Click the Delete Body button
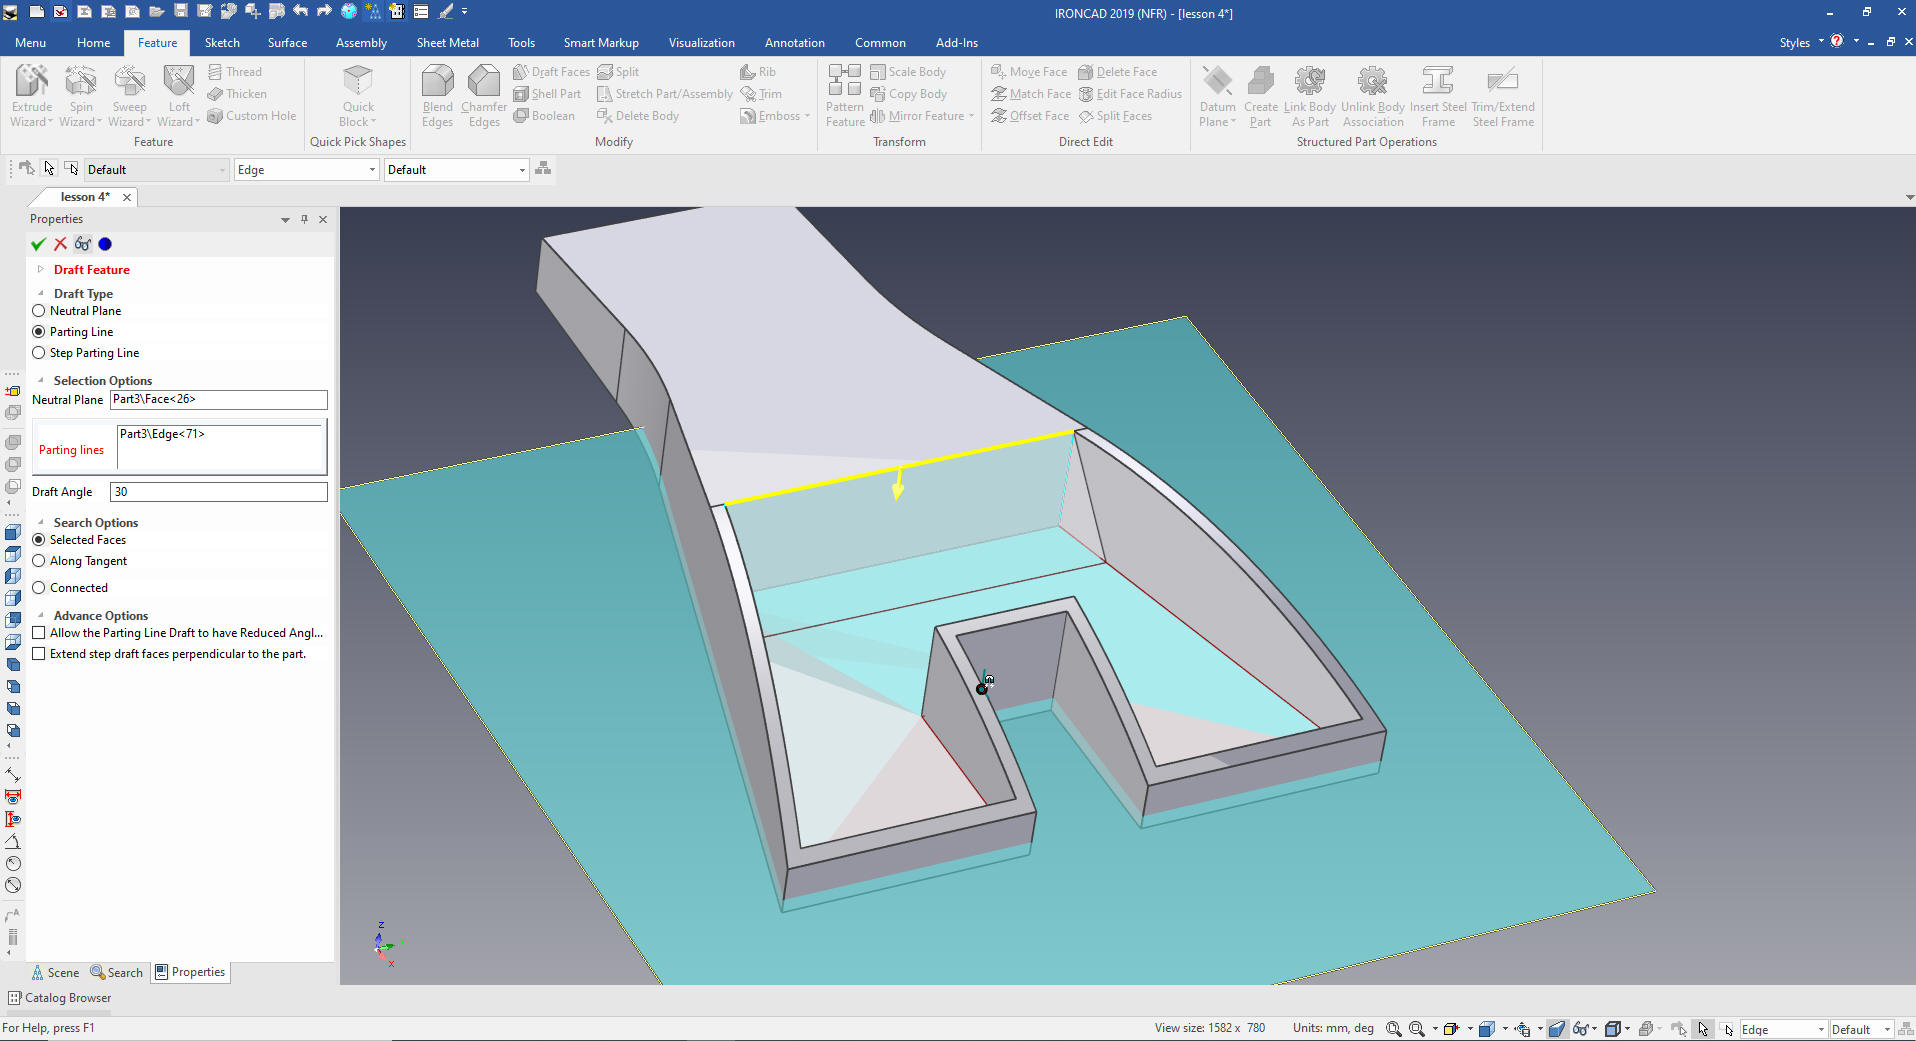Viewport: 1916px width, 1041px height. click(638, 116)
